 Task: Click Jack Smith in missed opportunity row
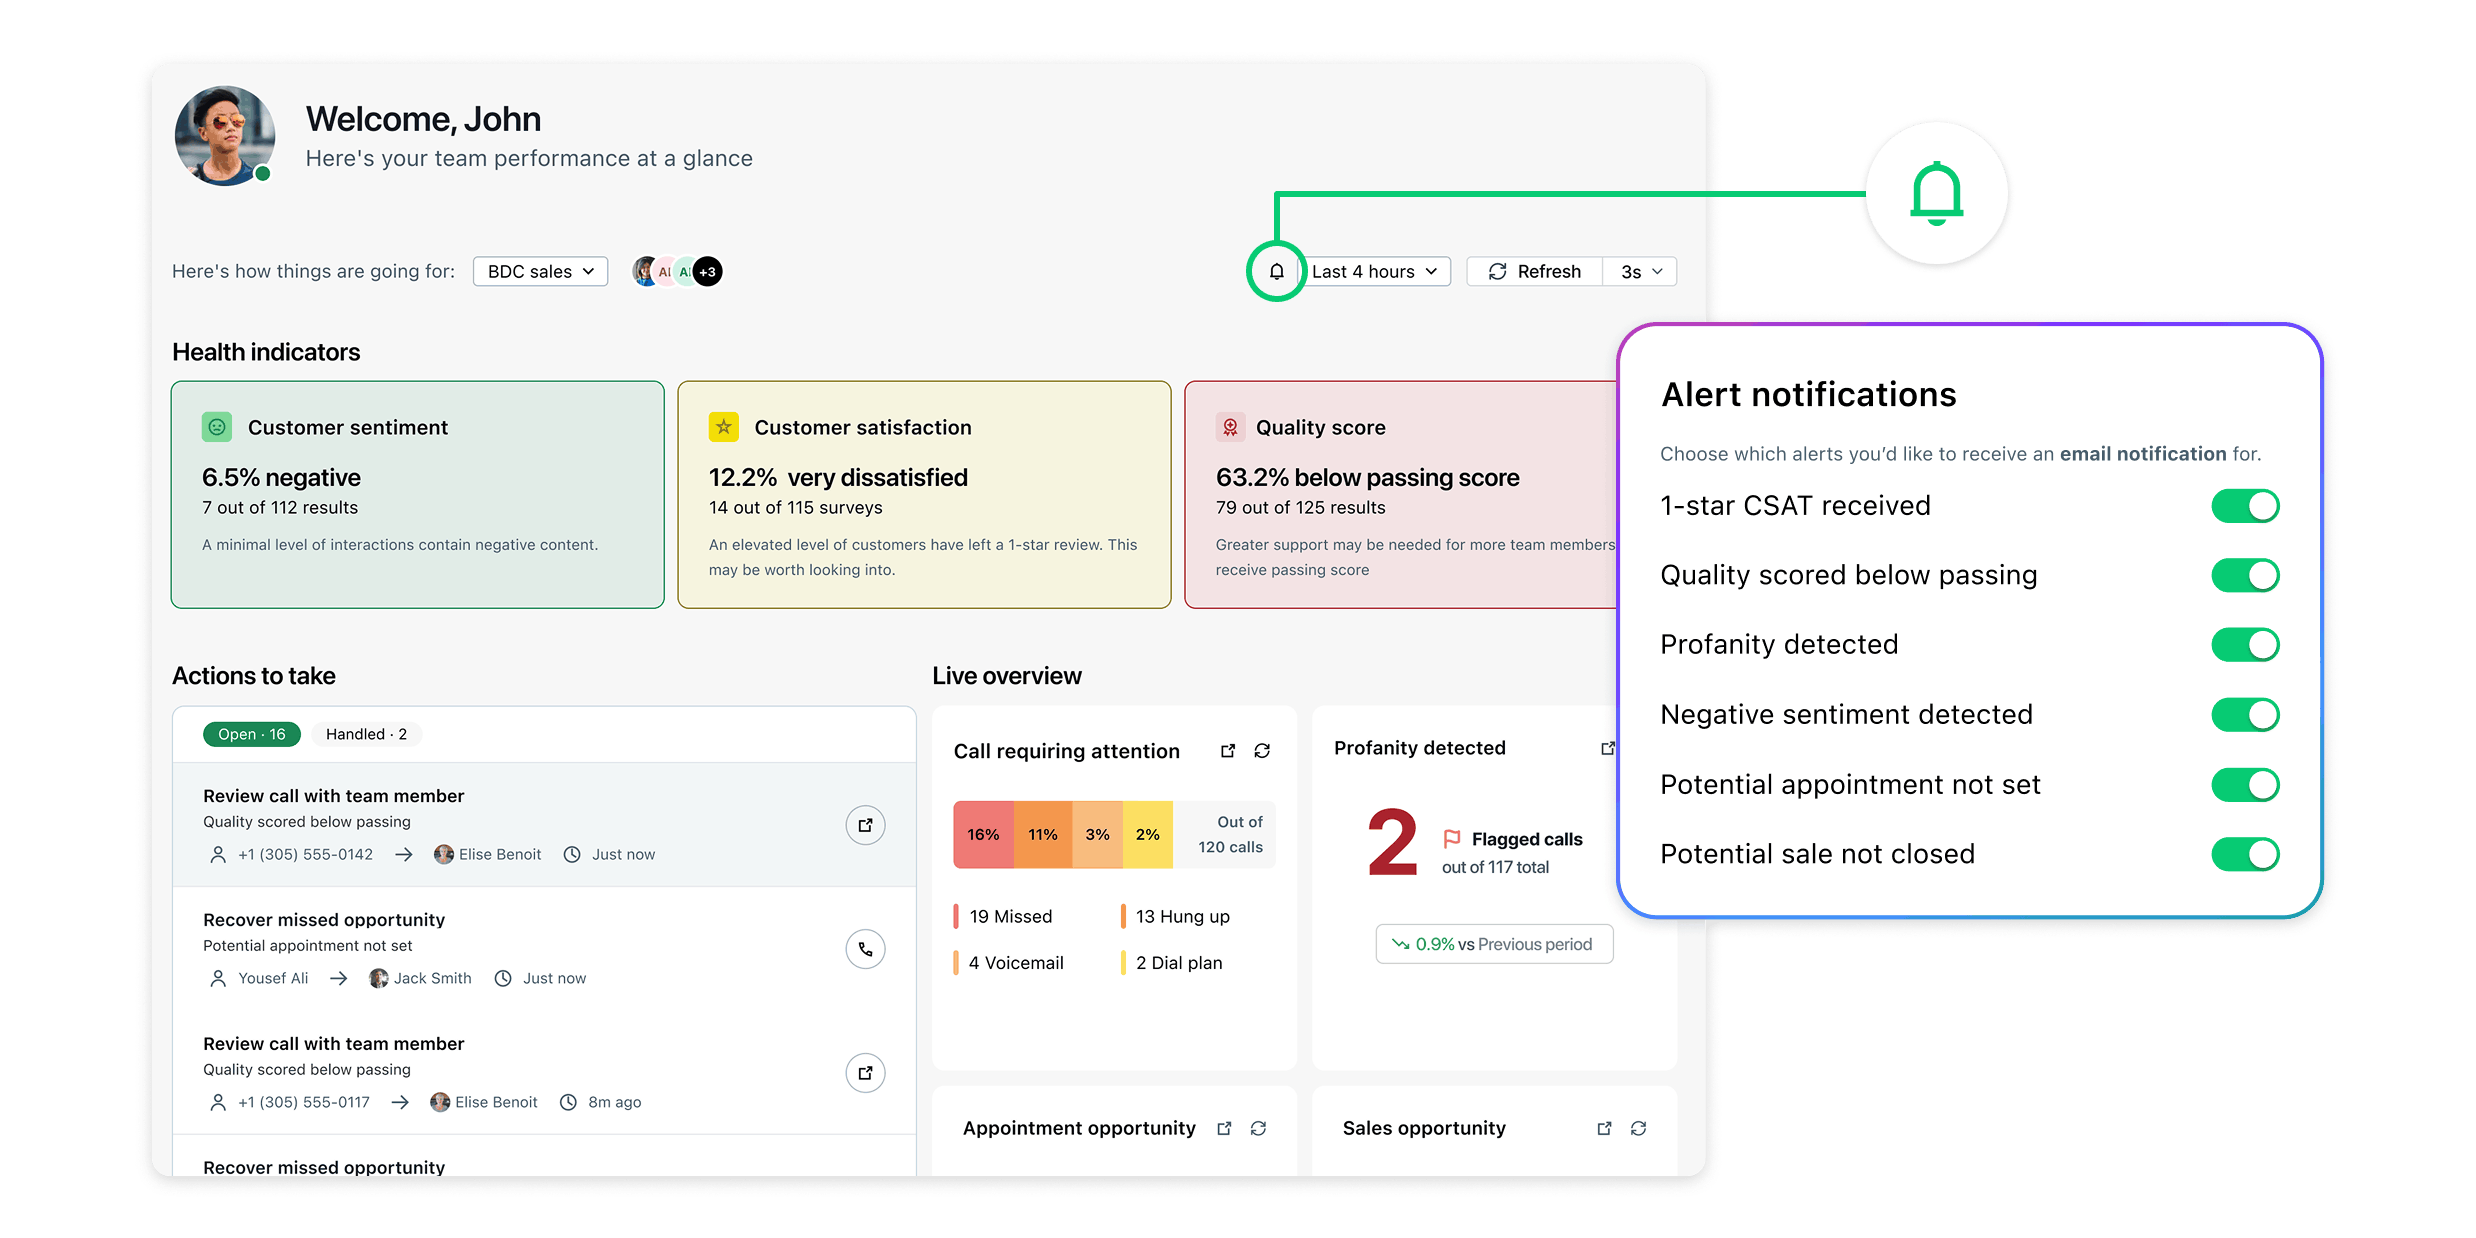[x=421, y=978]
